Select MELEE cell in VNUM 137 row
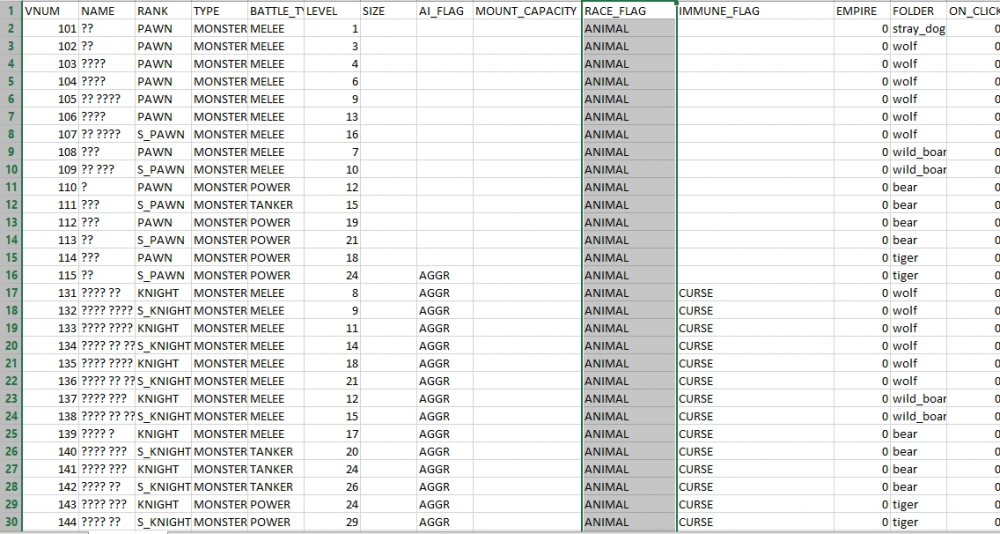Image resolution: width=1000 pixels, height=534 pixels. tap(276, 399)
